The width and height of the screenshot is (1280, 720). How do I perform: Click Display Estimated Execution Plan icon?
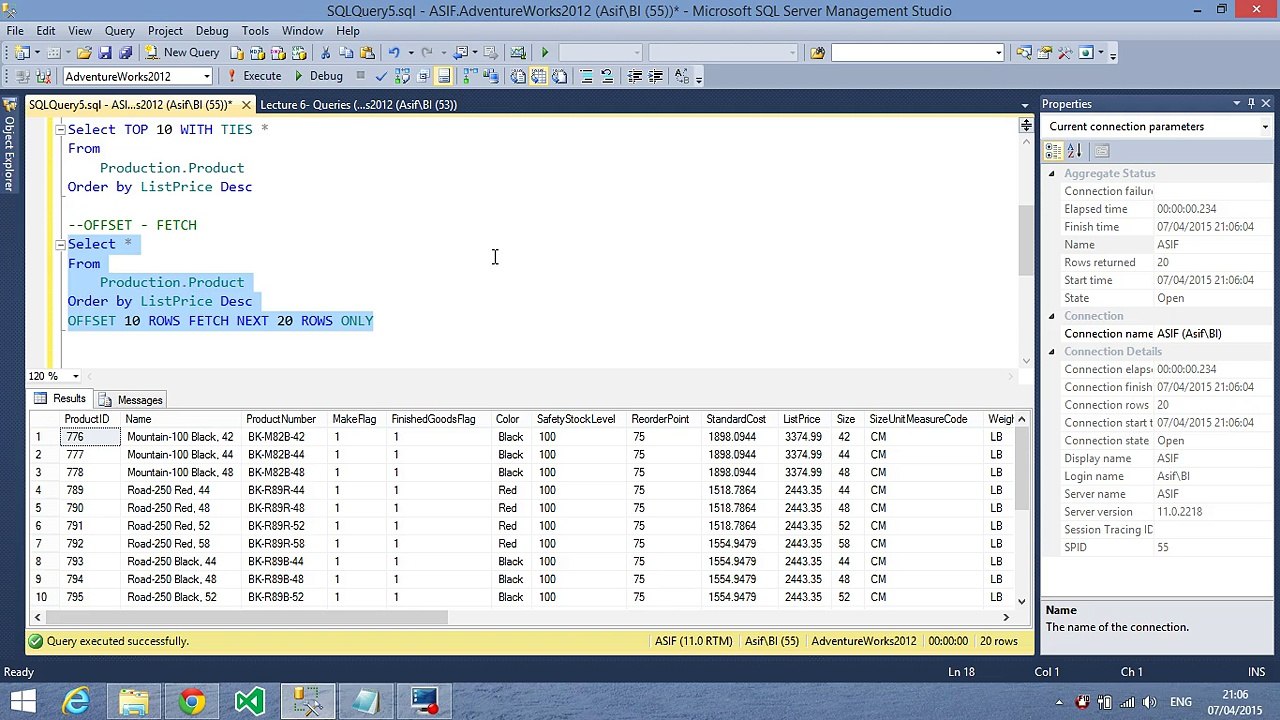(402, 76)
